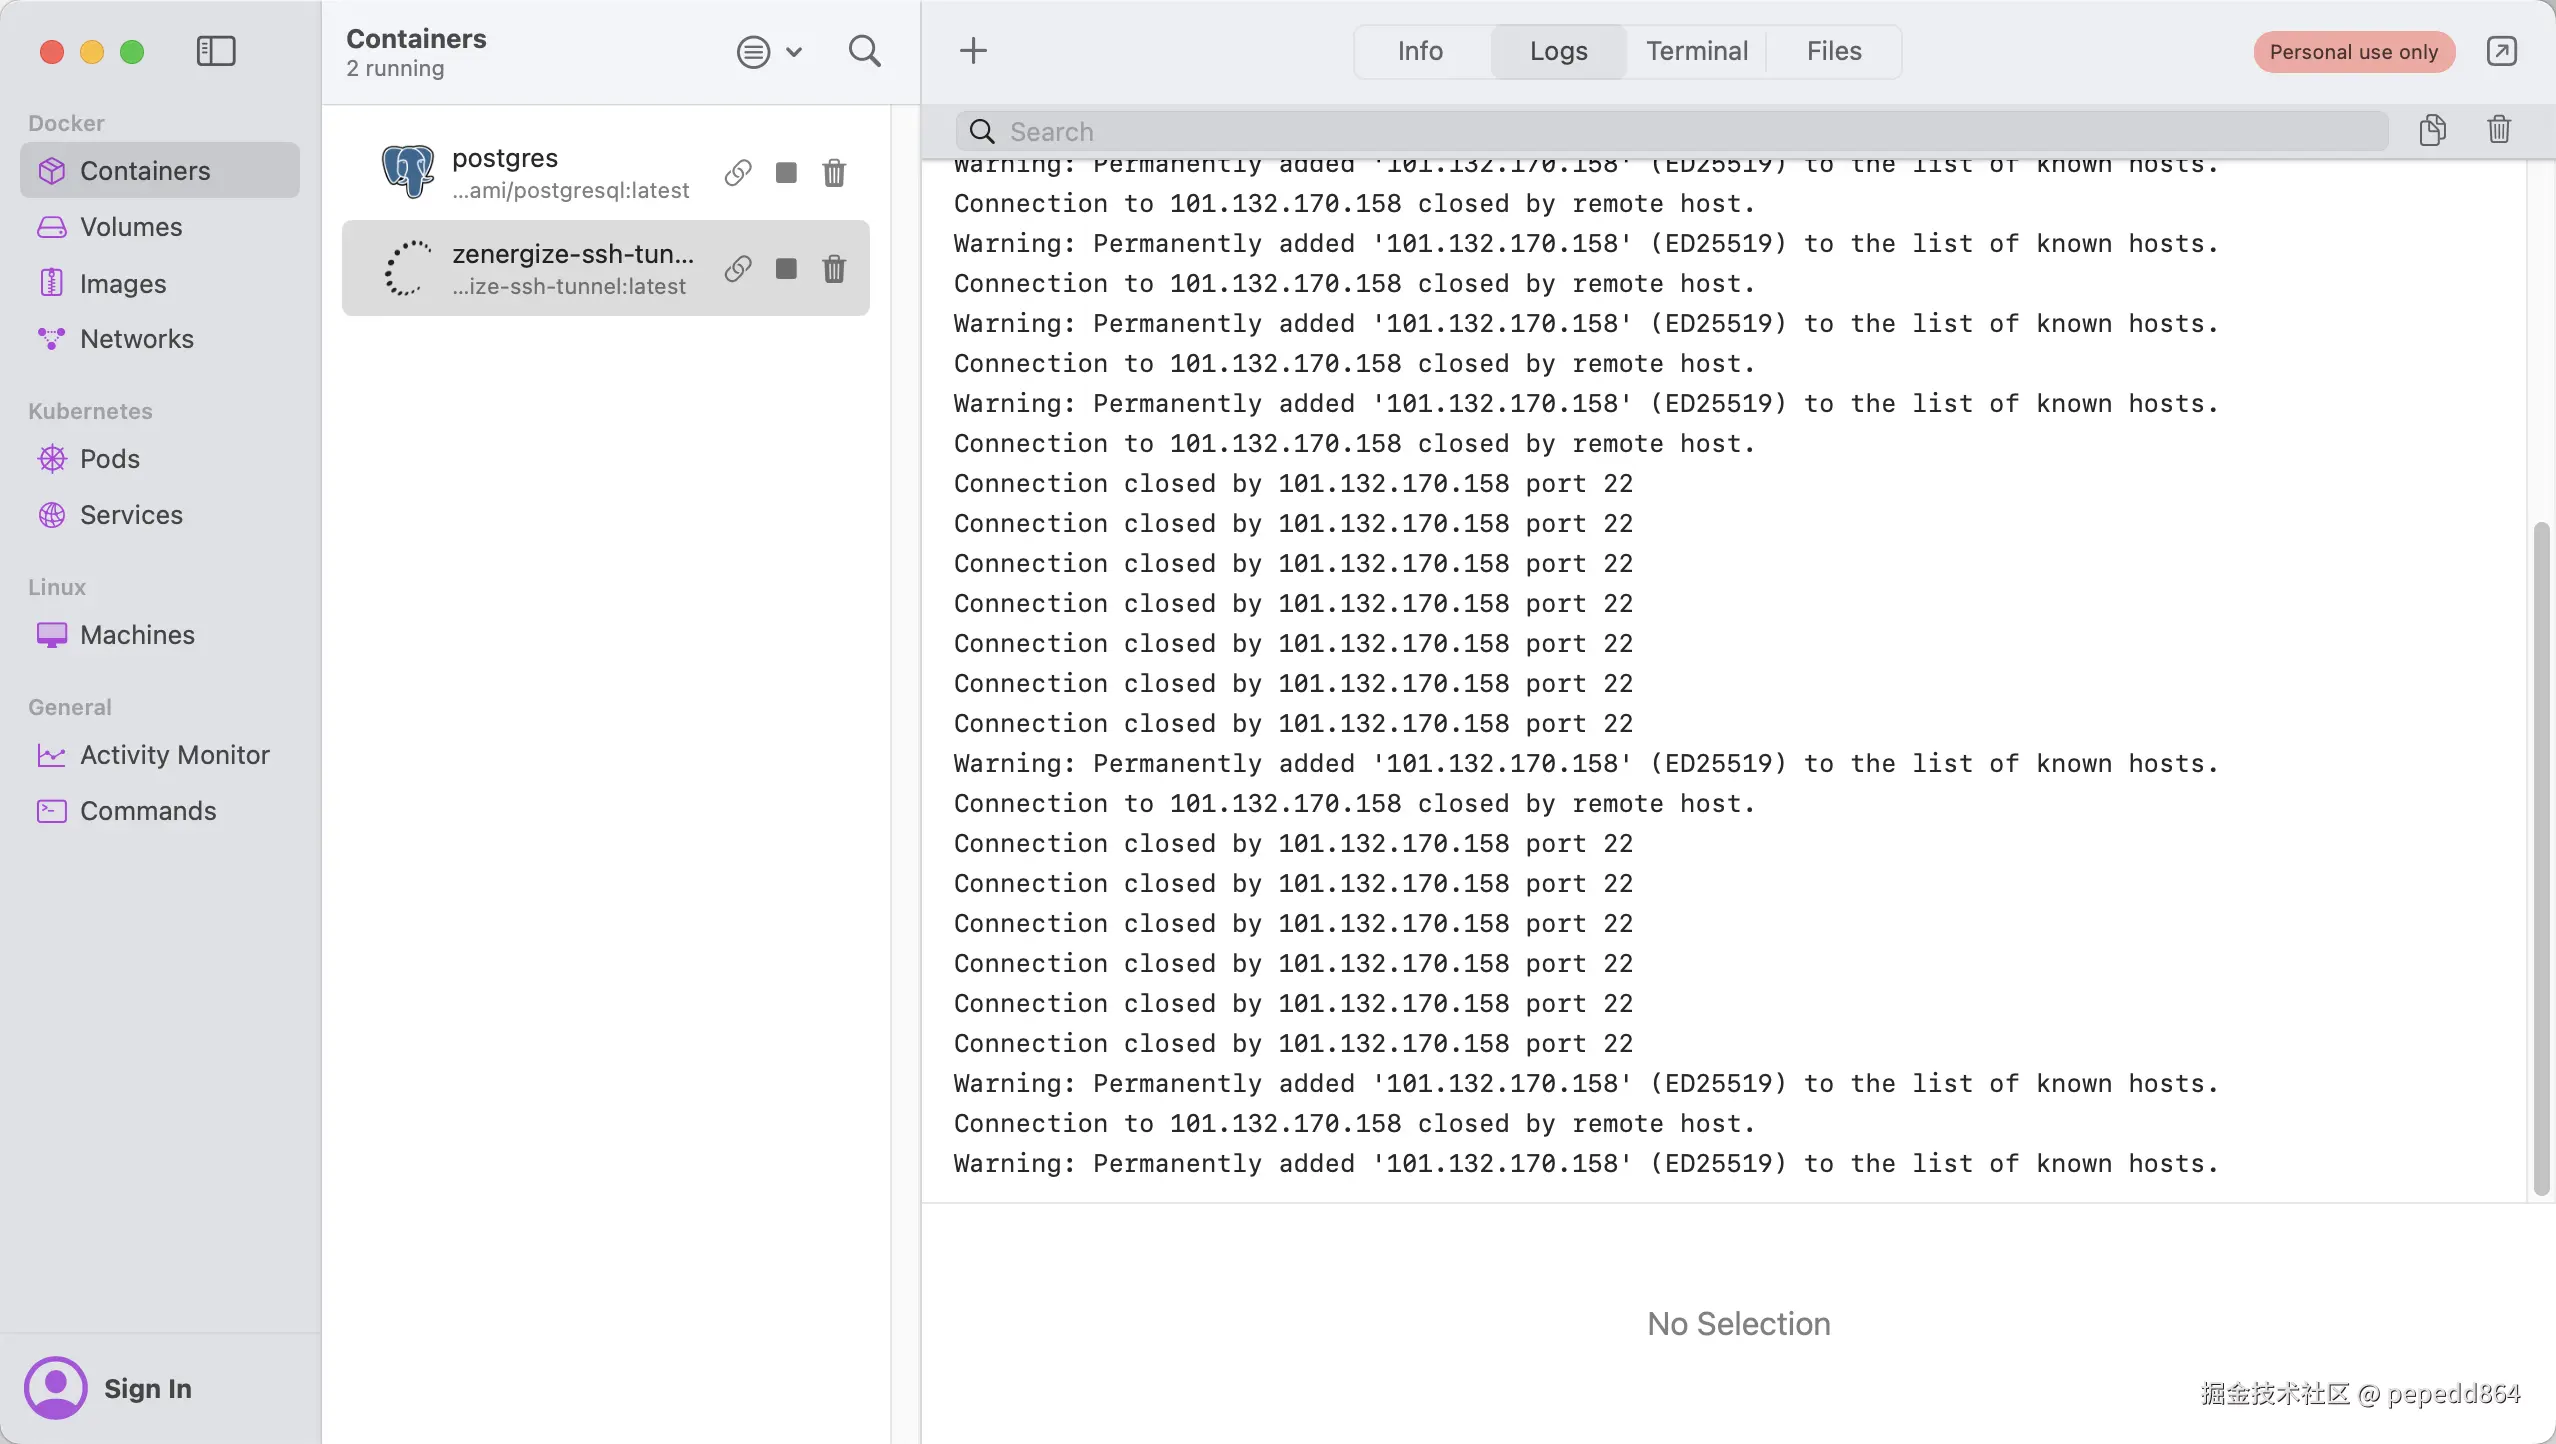
Task: Click the containers search magnifier icon
Action: click(x=864, y=51)
